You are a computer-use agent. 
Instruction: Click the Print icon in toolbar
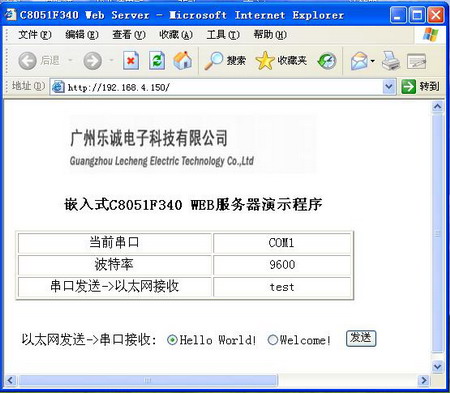pyautogui.click(x=390, y=61)
